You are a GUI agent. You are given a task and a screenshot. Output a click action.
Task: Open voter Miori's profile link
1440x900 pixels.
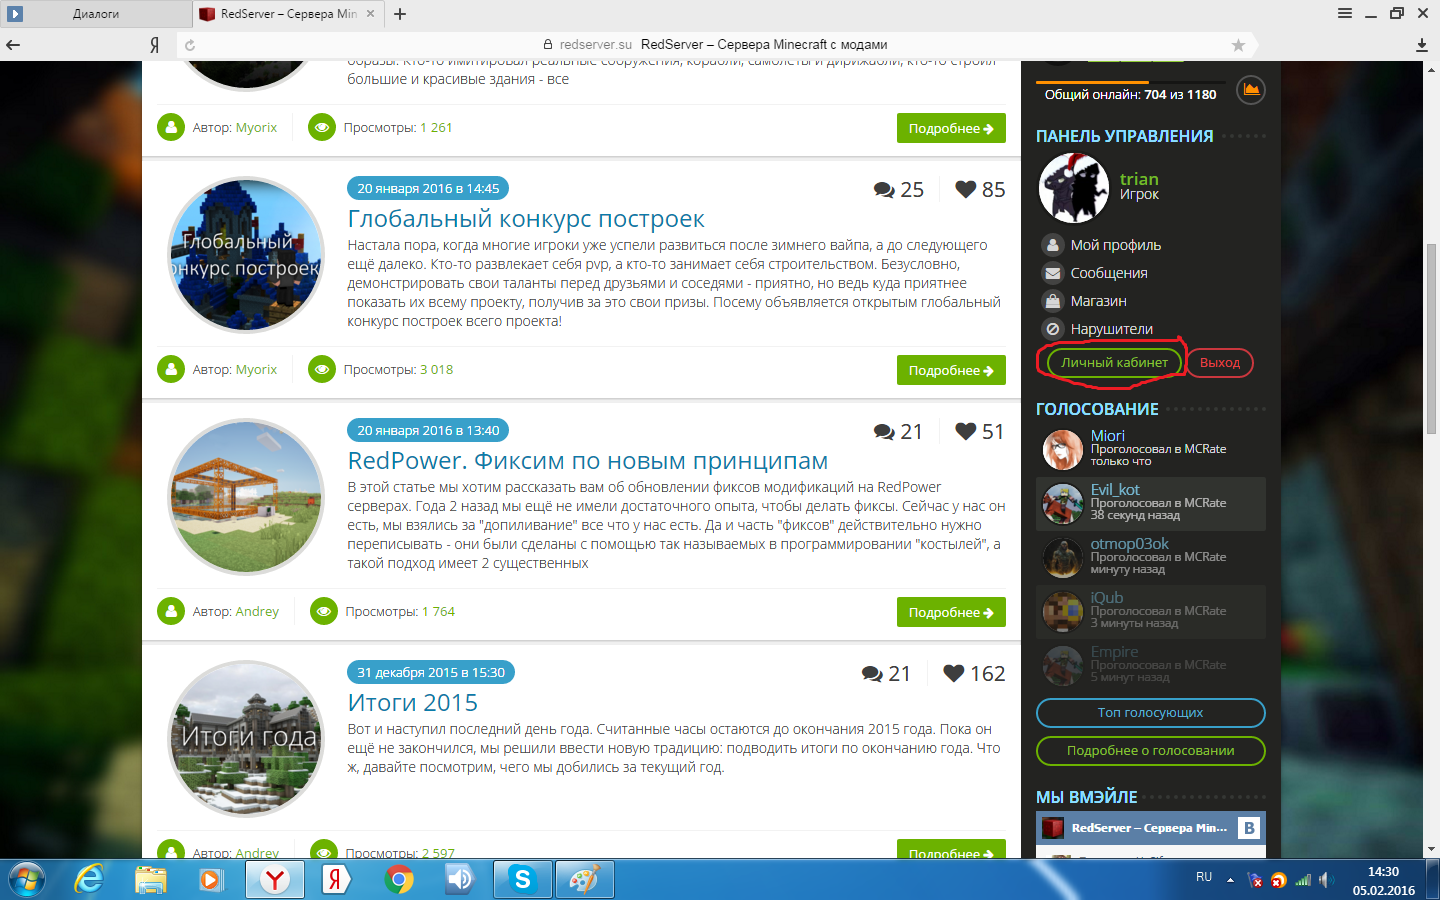point(1107,436)
